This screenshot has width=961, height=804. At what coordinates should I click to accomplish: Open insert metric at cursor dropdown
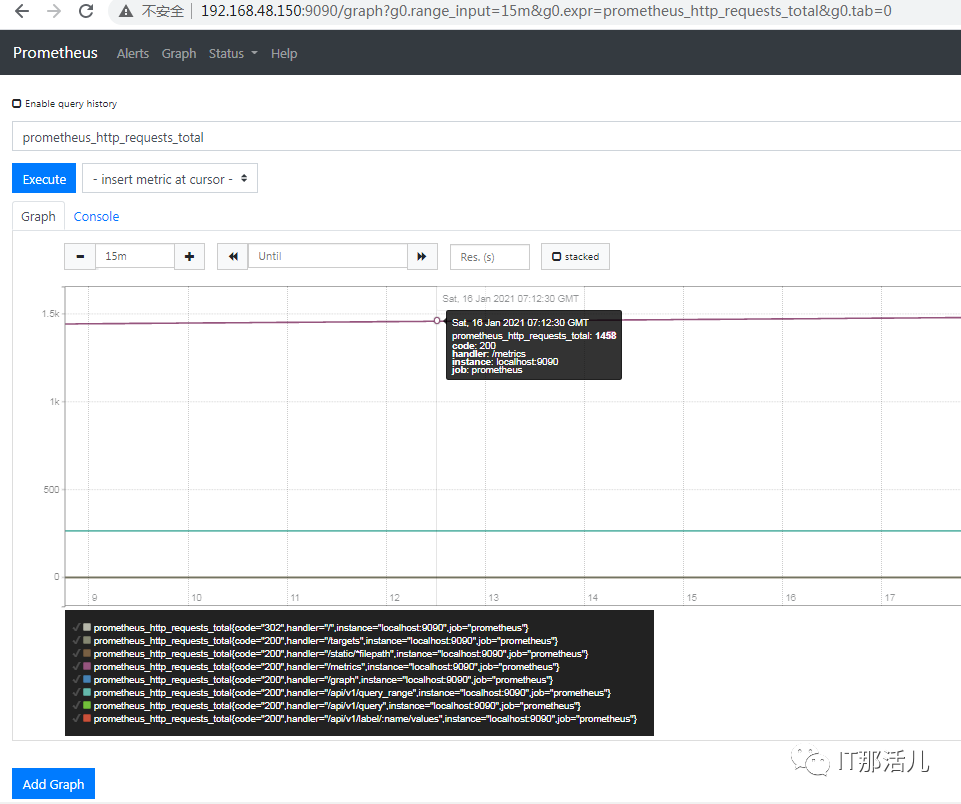[170, 178]
